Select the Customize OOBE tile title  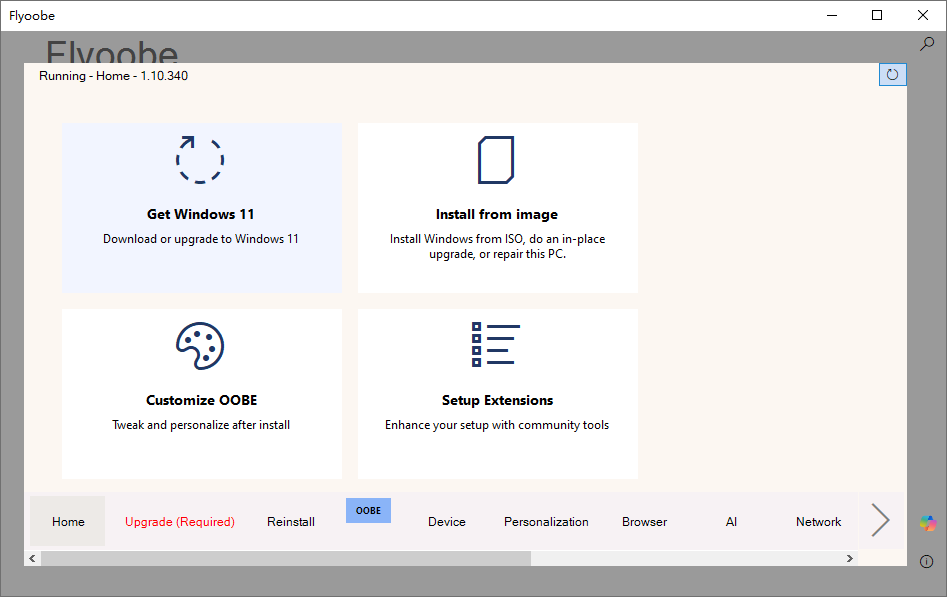202,401
